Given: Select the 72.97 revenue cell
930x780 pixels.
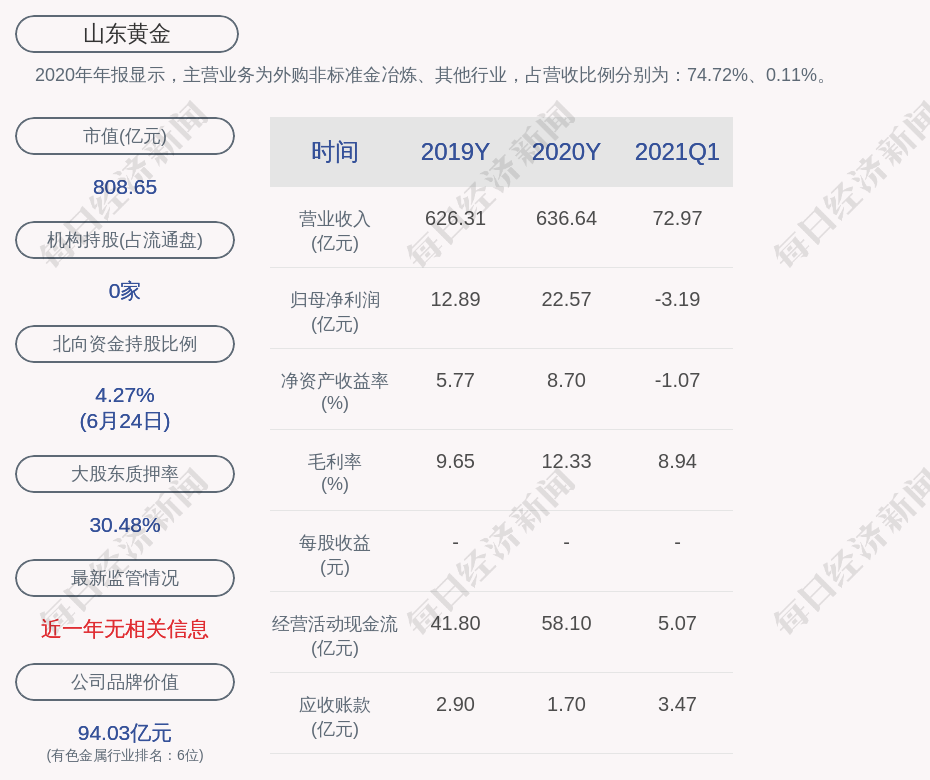Looking at the screenshot, I should (x=677, y=218).
